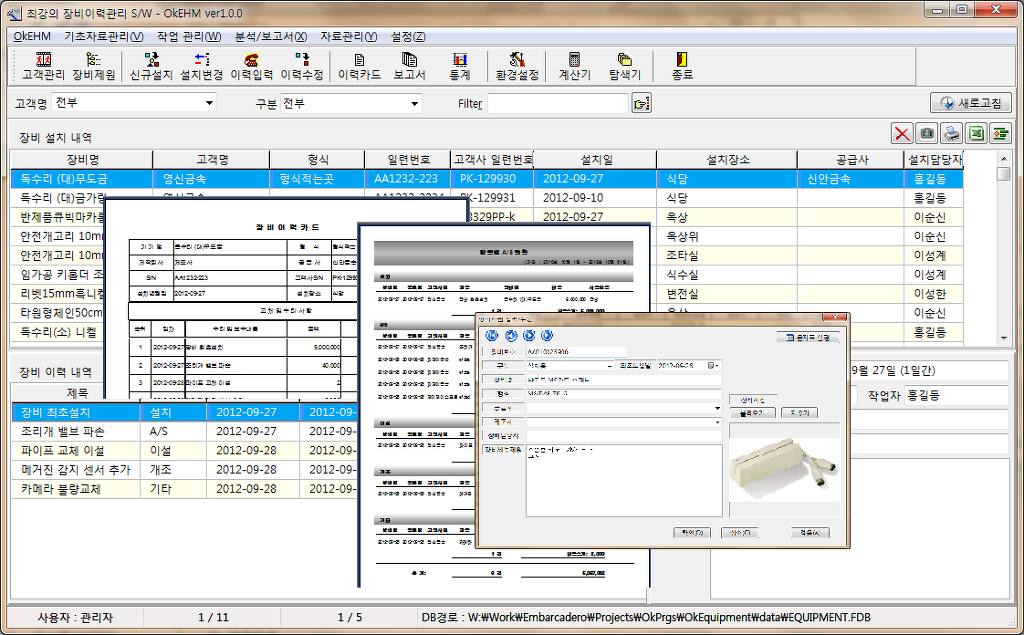Expand the 구분 category dropdown
The width and height of the screenshot is (1024, 635).
pyautogui.click(x=414, y=103)
